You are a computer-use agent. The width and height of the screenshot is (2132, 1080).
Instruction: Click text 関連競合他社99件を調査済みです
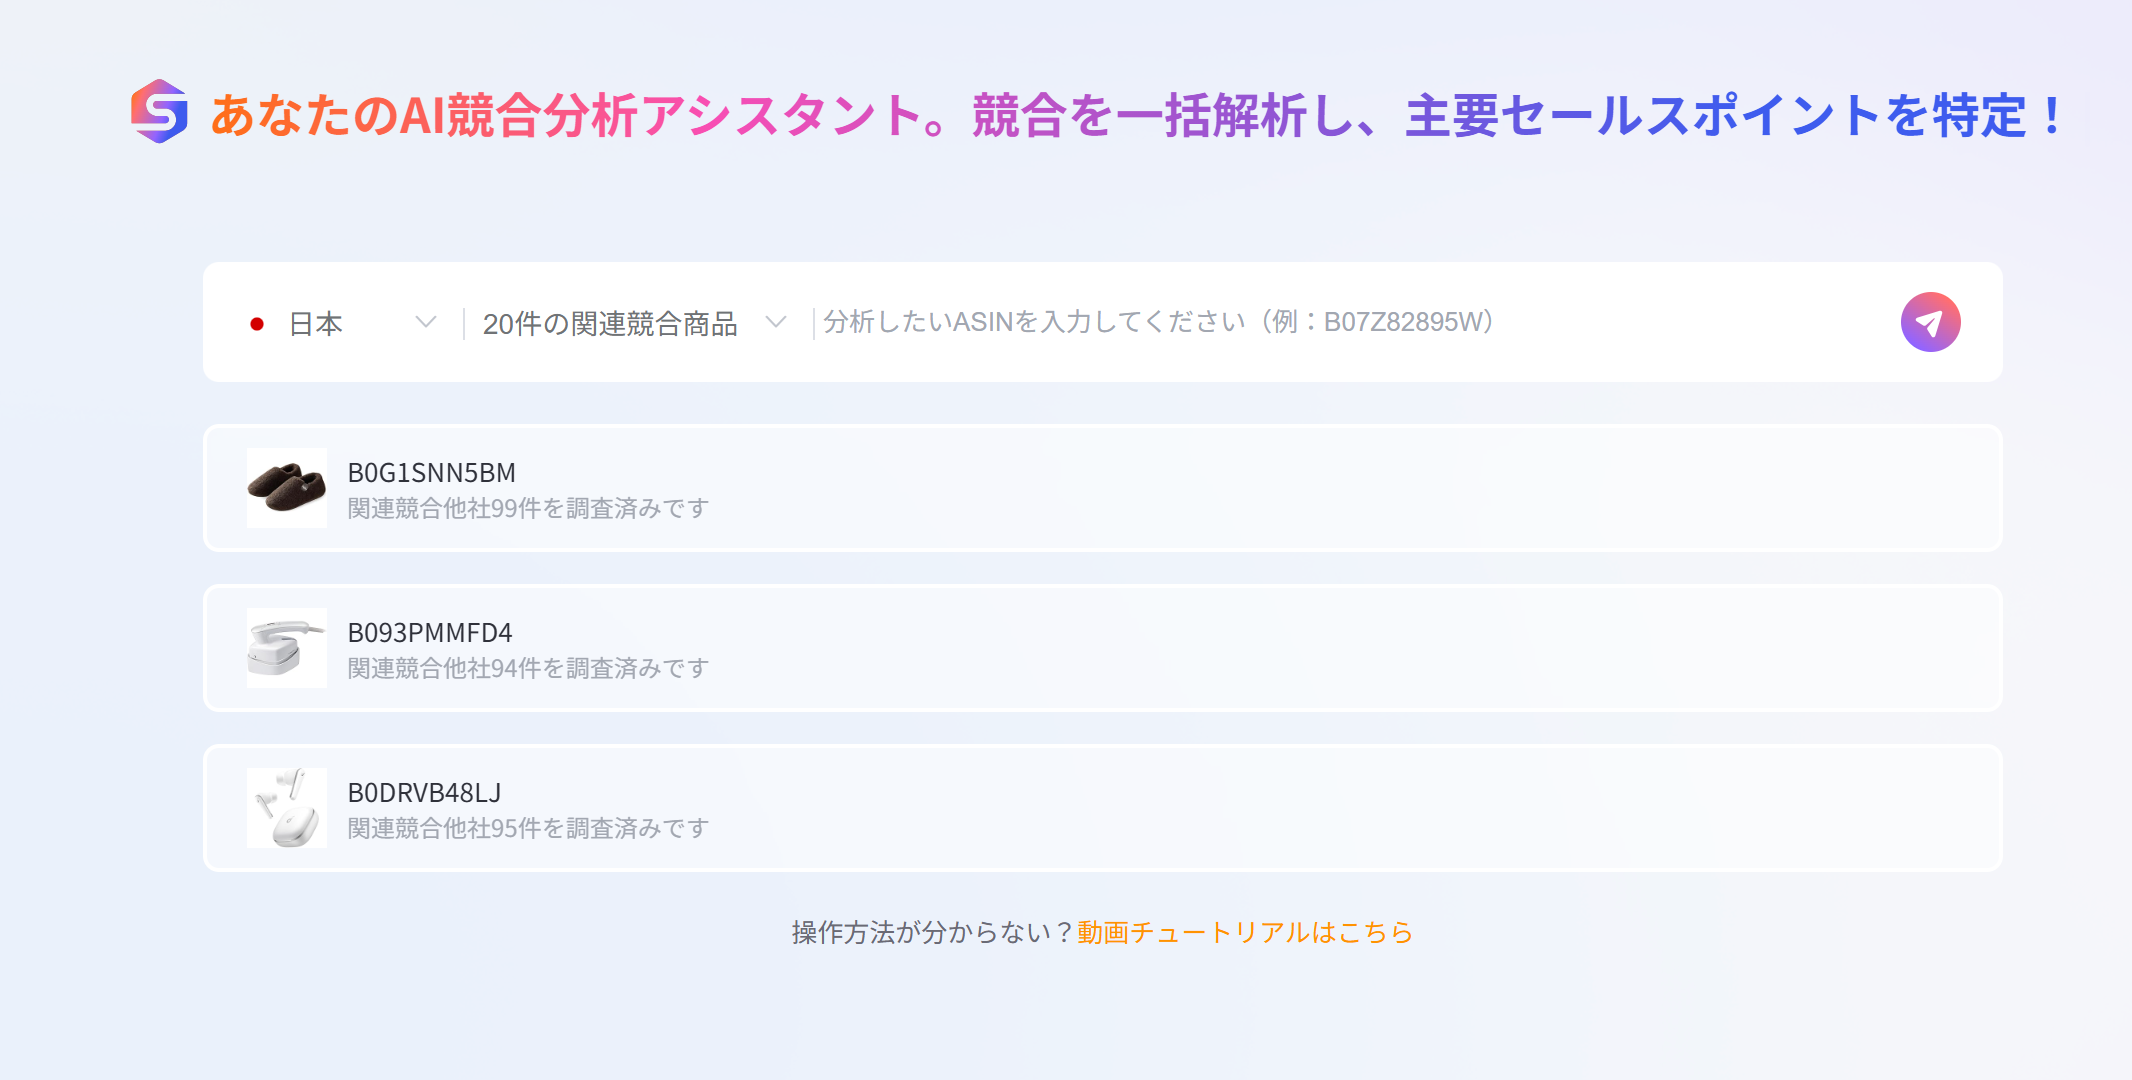(x=528, y=508)
